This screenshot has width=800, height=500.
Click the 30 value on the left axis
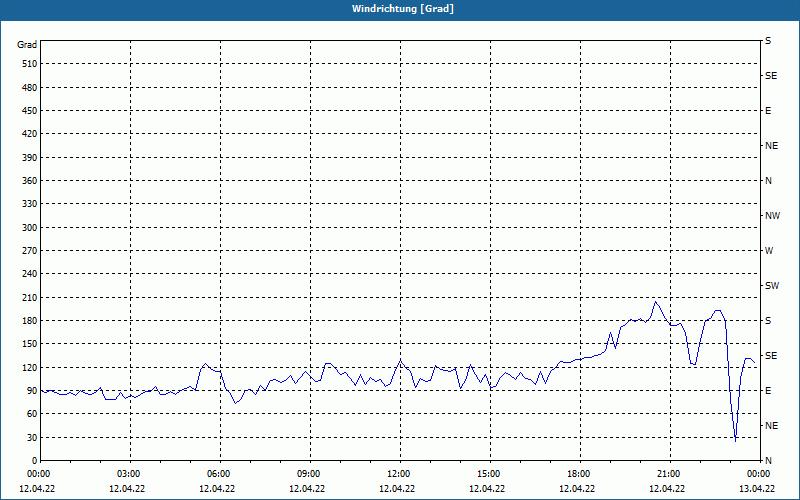point(32,437)
